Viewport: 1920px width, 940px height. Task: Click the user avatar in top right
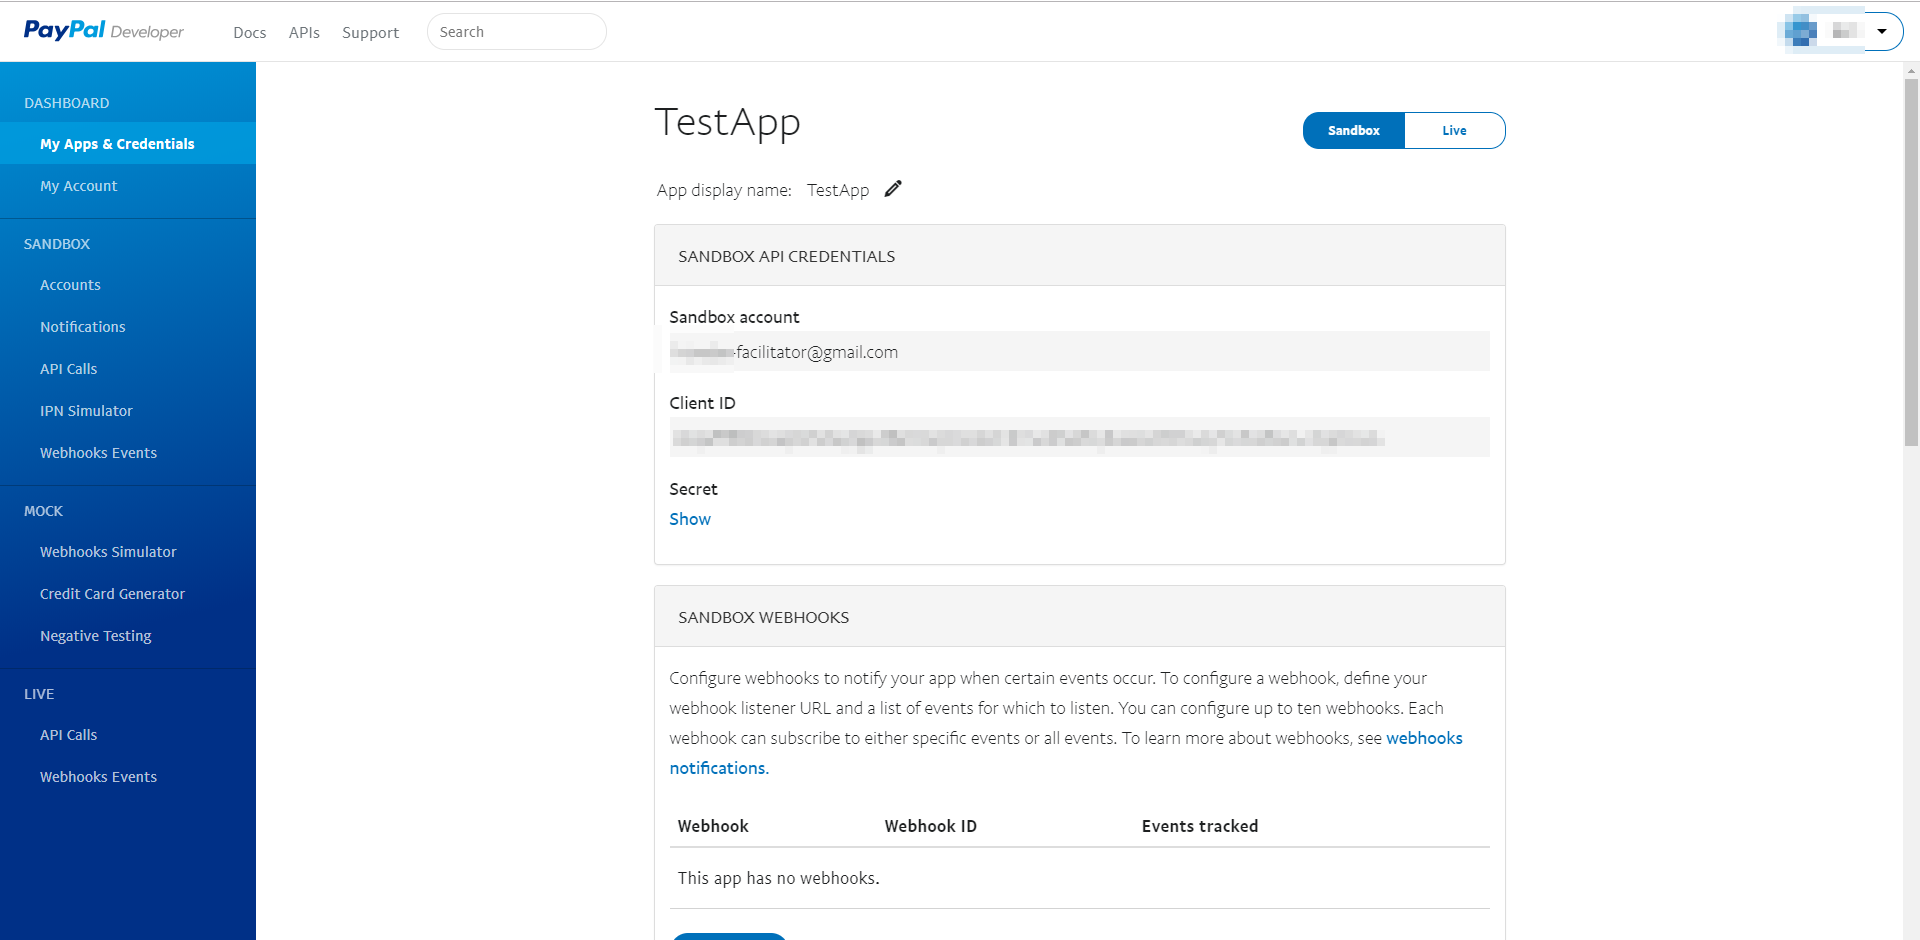(x=1800, y=31)
